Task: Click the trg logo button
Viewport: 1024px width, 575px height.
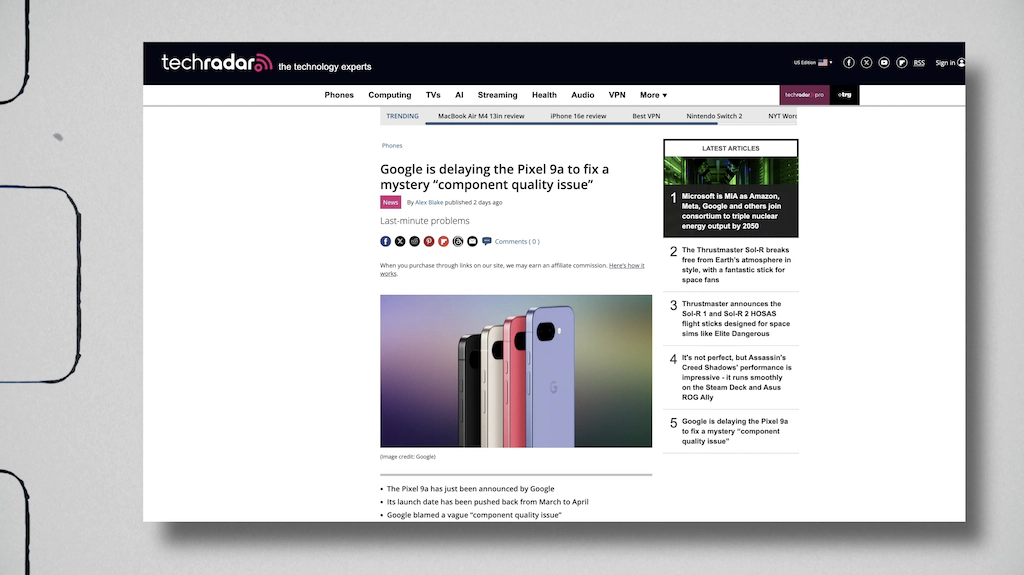Action: pos(844,95)
